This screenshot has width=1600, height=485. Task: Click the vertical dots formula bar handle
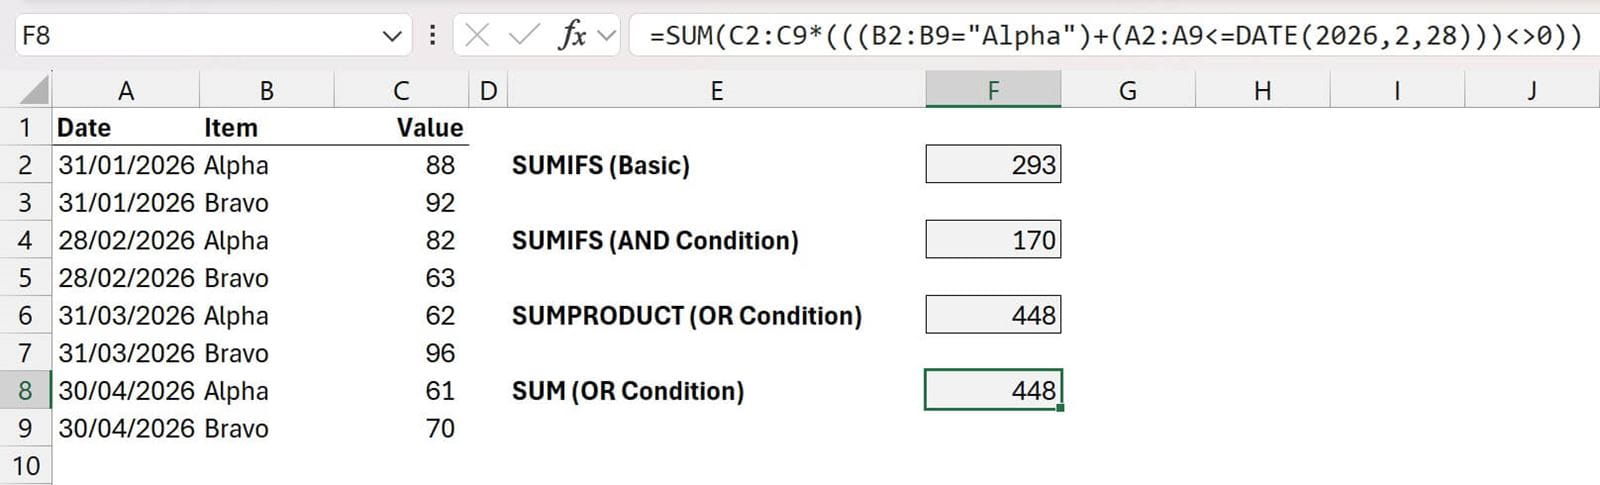432,36
